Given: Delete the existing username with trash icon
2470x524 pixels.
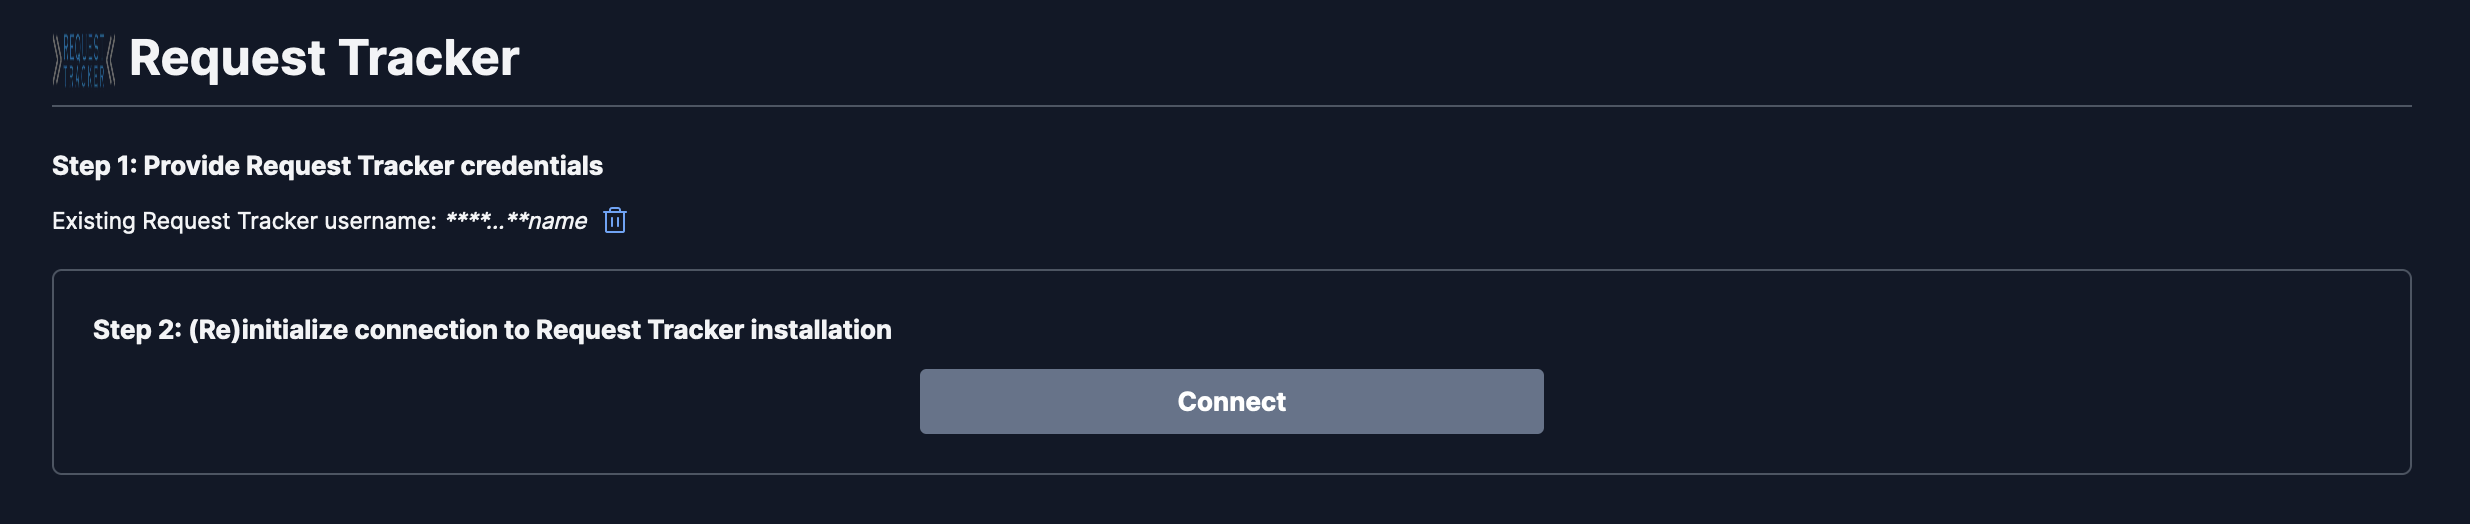Looking at the screenshot, I should pyautogui.click(x=615, y=220).
